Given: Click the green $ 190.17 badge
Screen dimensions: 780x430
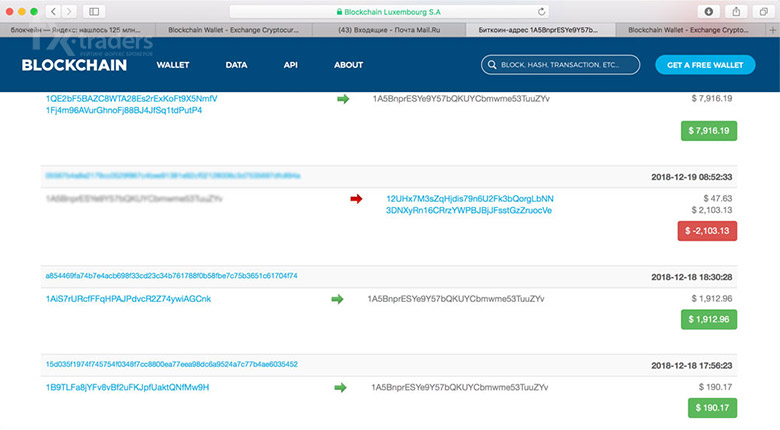Looking at the screenshot, I should coord(712,408).
